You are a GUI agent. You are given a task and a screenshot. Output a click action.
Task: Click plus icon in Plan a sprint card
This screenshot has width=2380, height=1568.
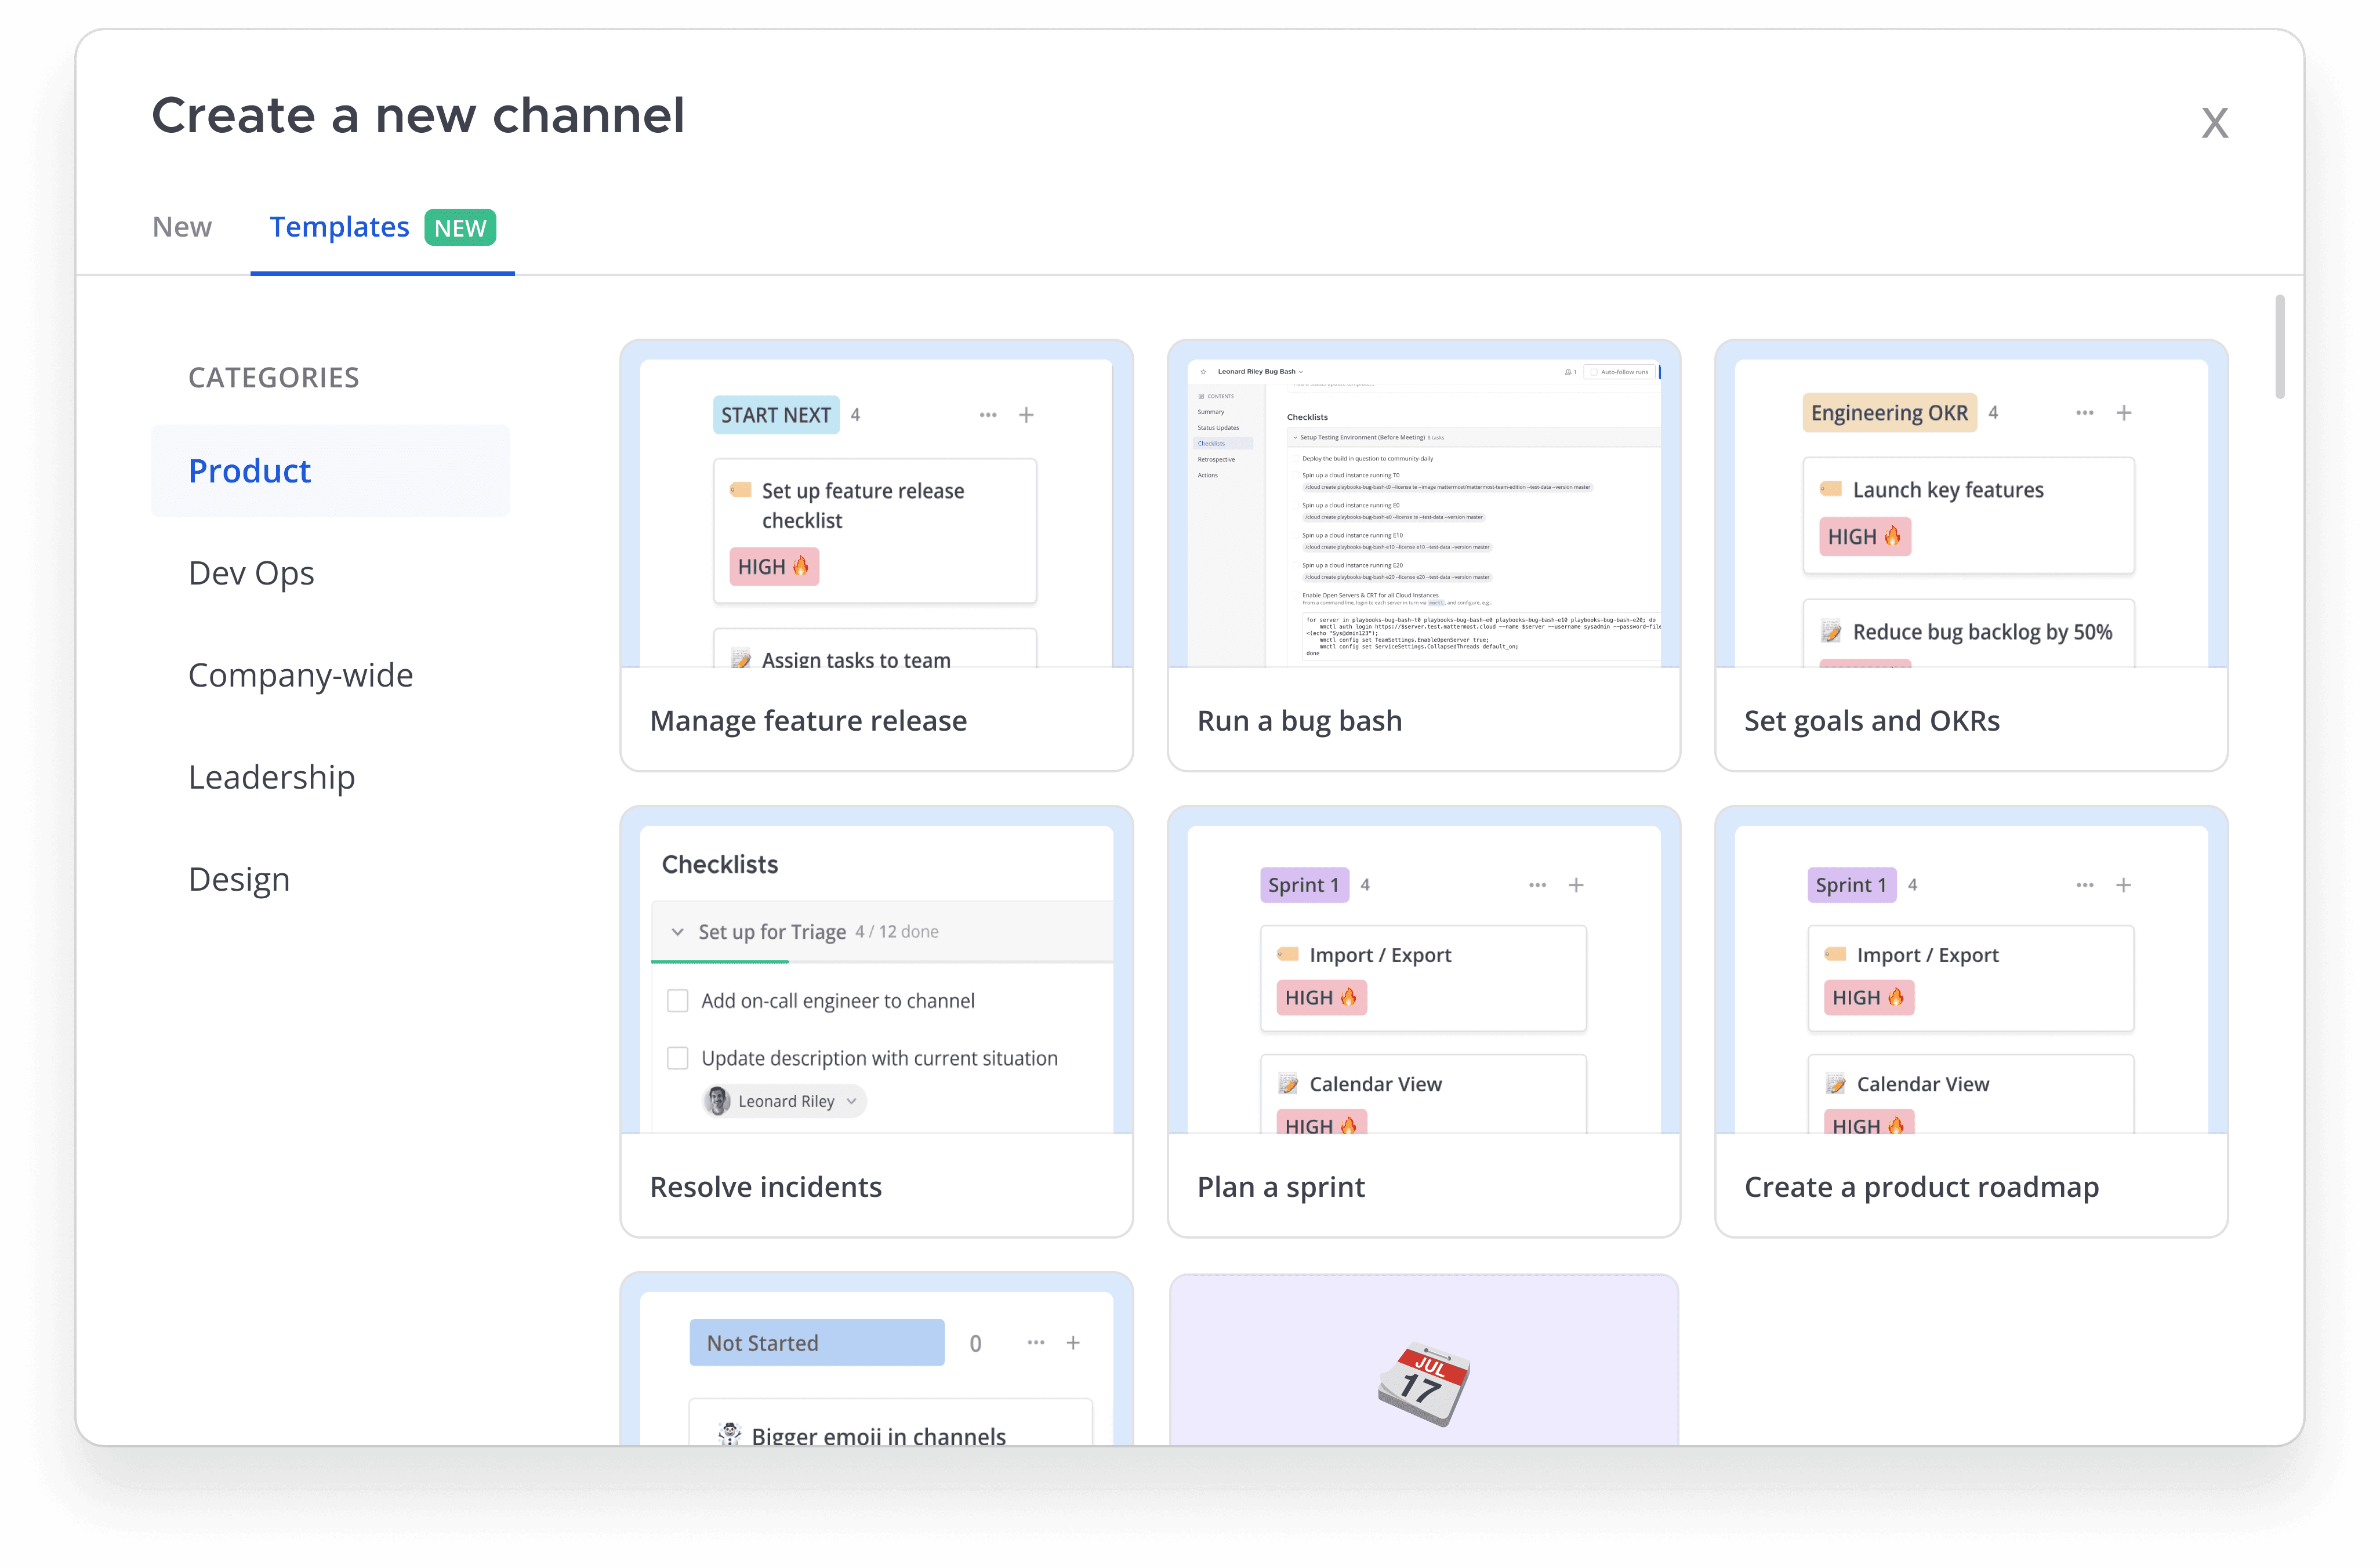click(x=1576, y=885)
